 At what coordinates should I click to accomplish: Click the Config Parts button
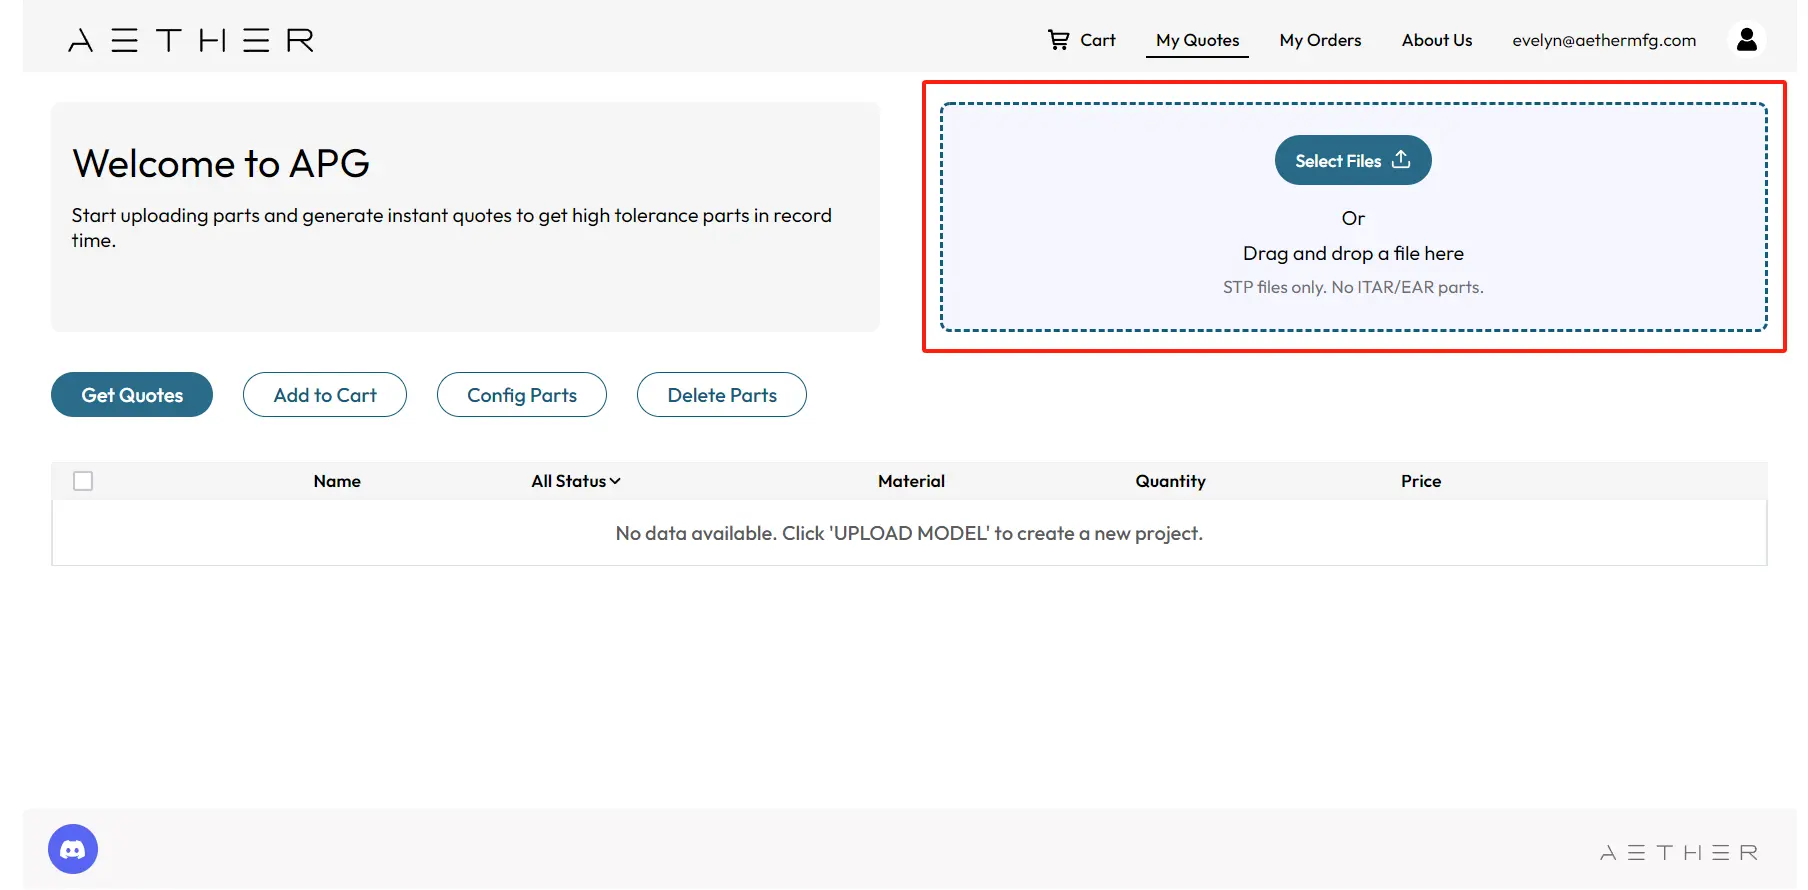pos(522,395)
